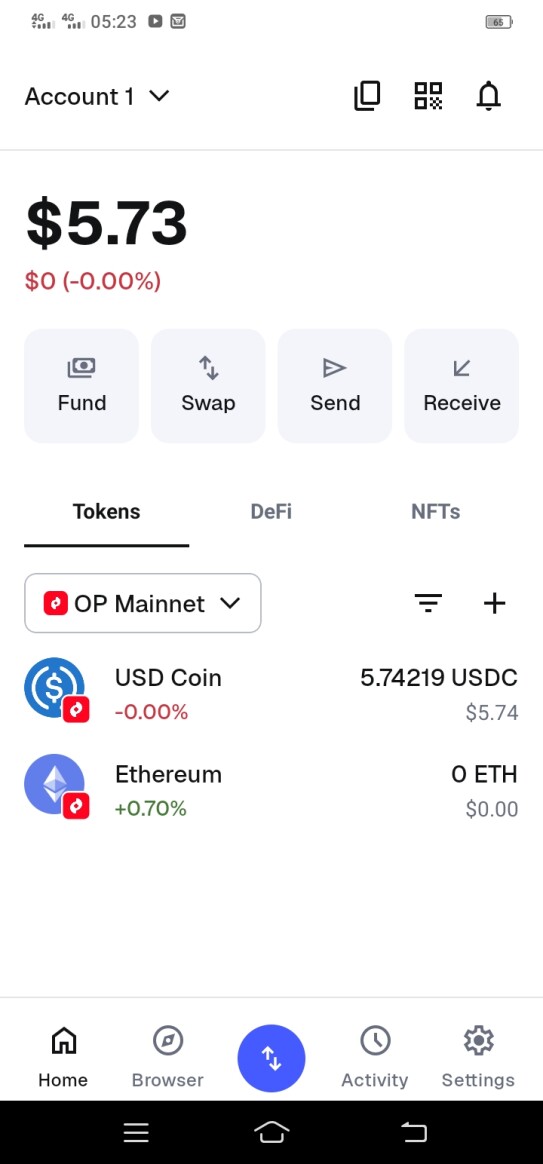
Task: Tap the Send button
Action: point(335,386)
